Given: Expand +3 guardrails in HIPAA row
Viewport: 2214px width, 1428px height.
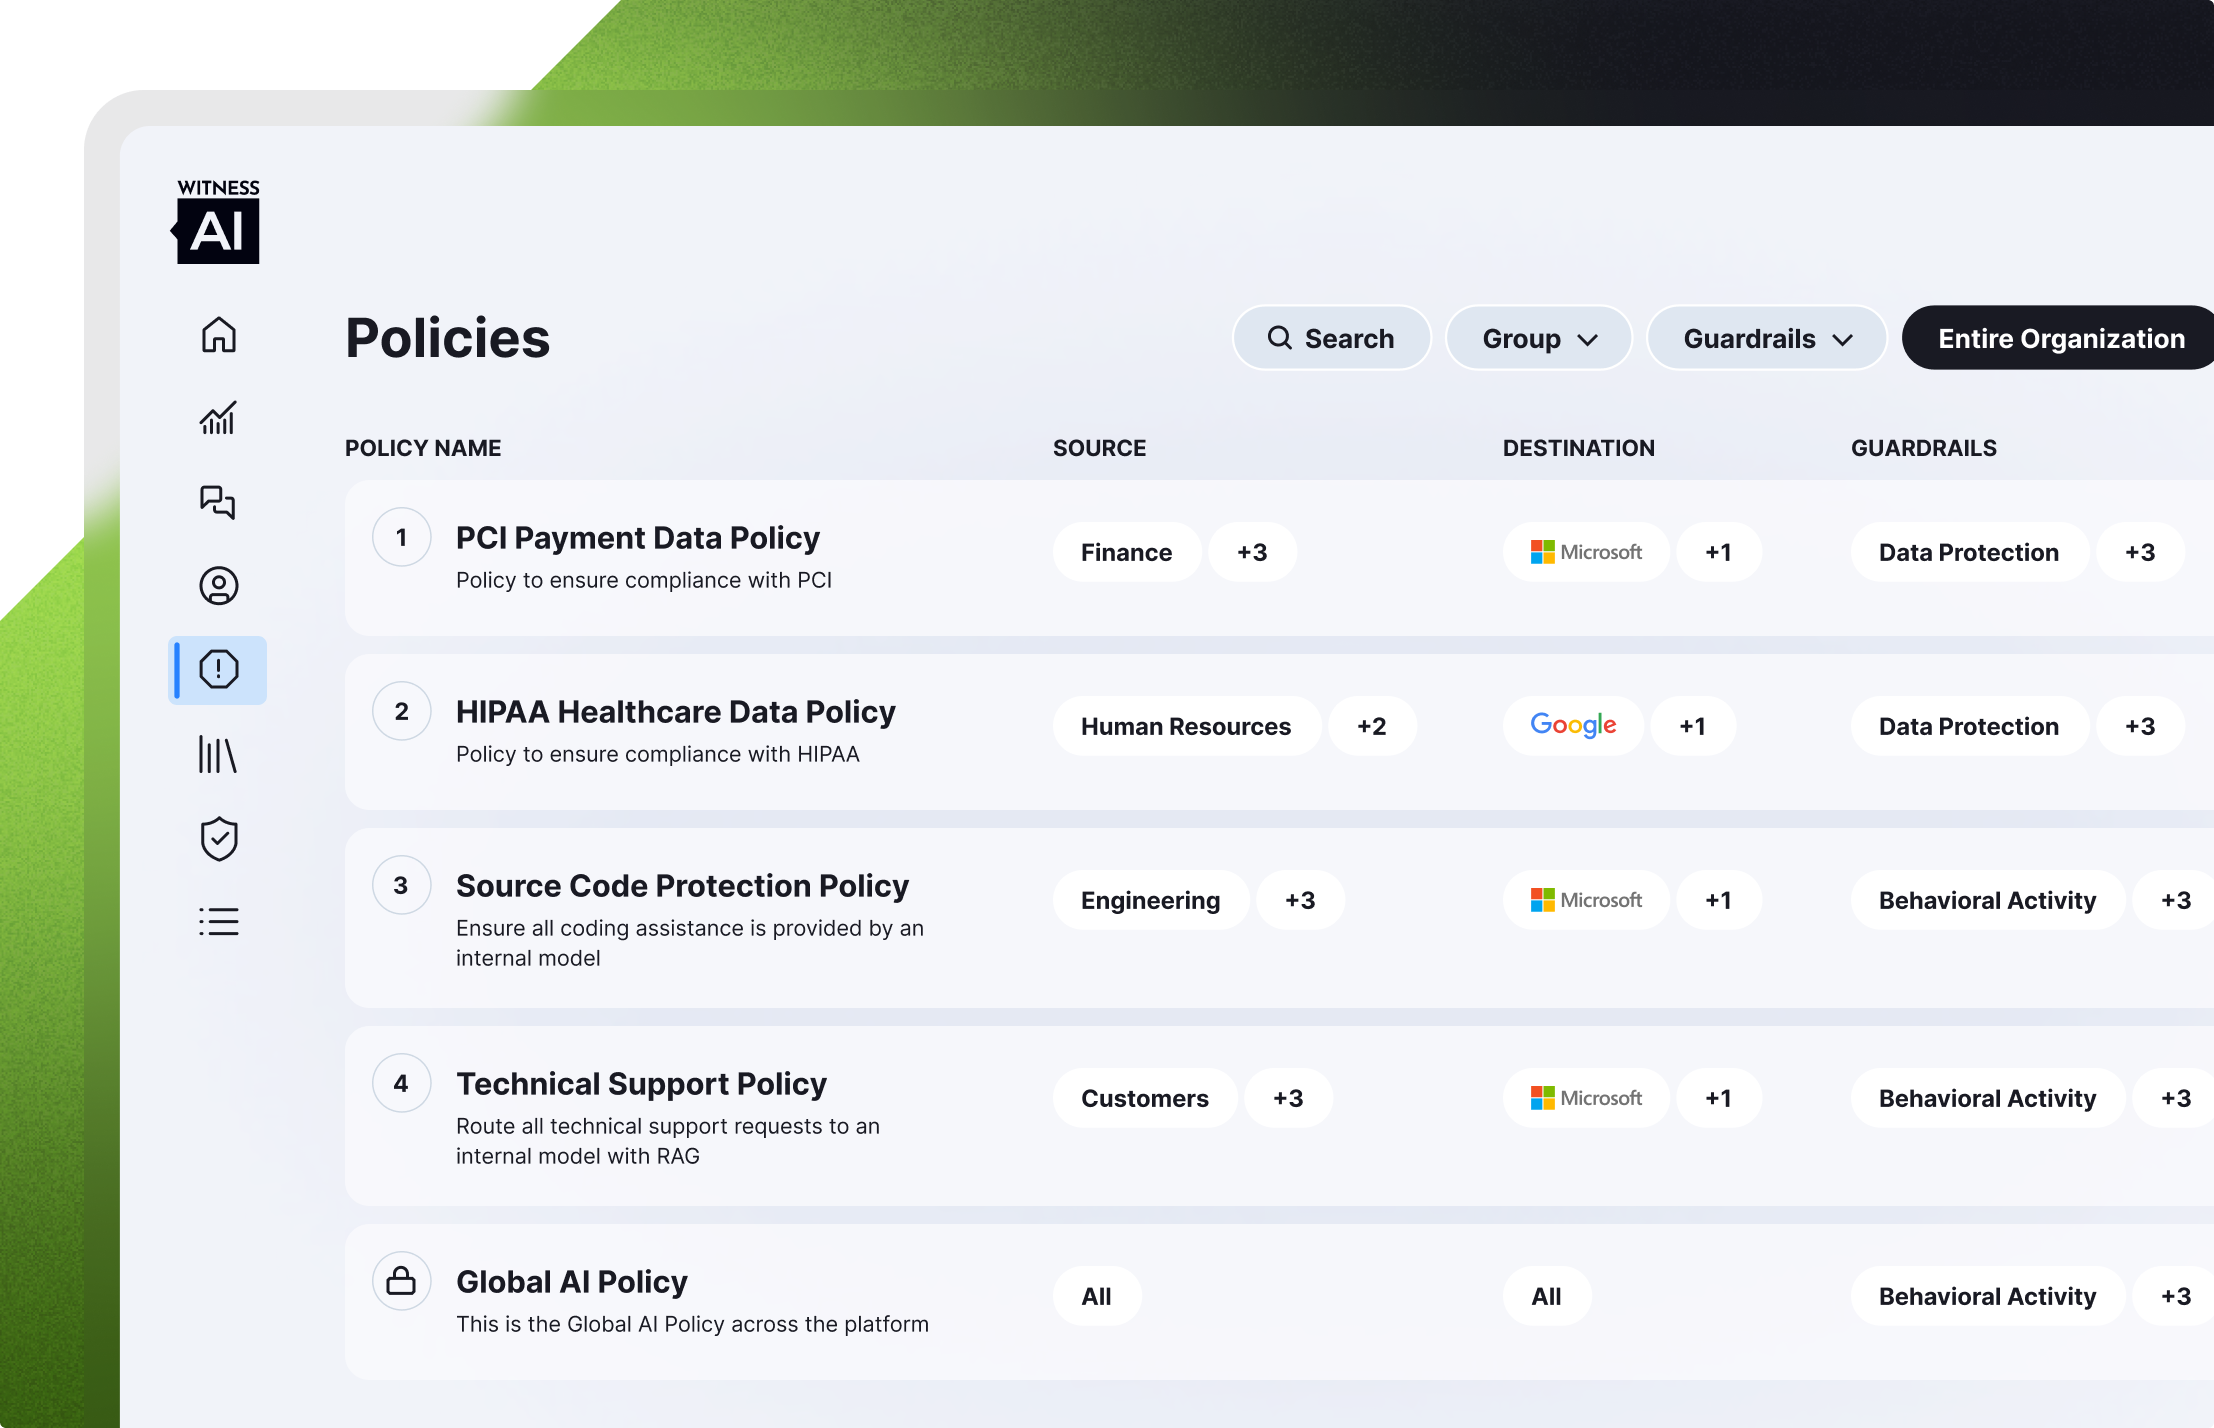Looking at the screenshot, I should 2140,726.
